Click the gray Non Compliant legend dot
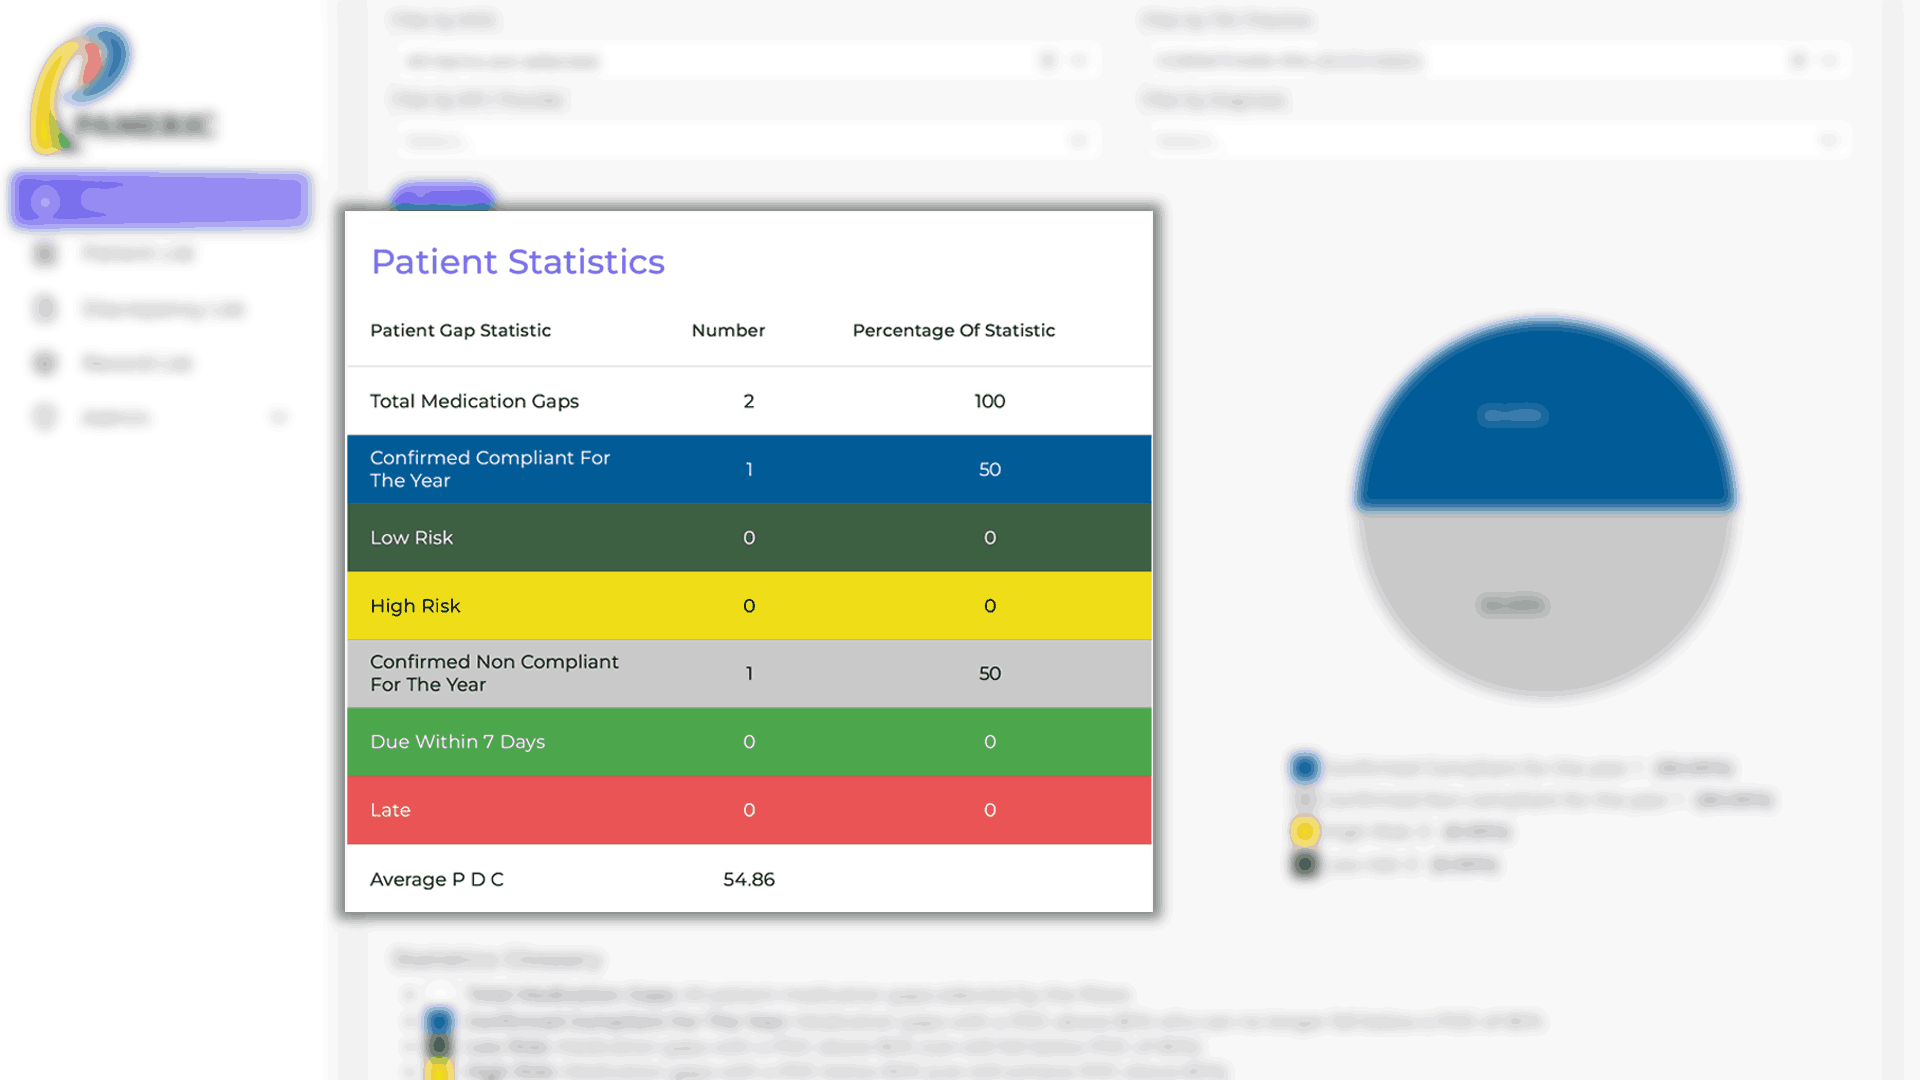The width and height of the screenshot is (1920, 1080). [1305, 800]
